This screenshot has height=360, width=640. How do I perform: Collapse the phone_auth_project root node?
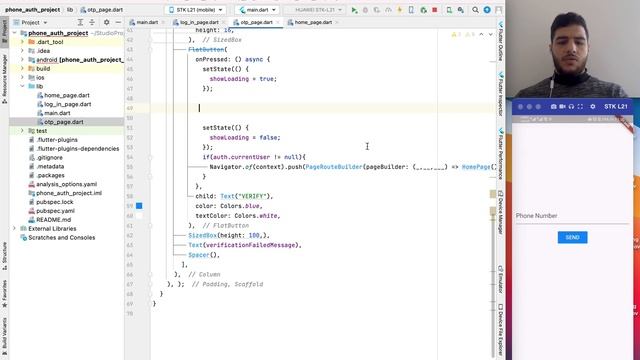coord(15,33)
